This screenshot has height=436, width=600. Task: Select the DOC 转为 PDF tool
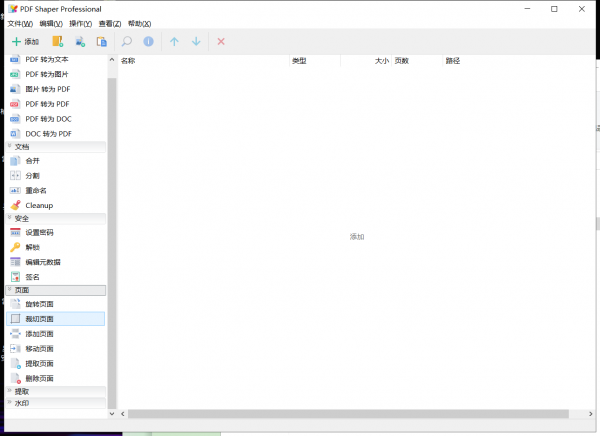56,134
